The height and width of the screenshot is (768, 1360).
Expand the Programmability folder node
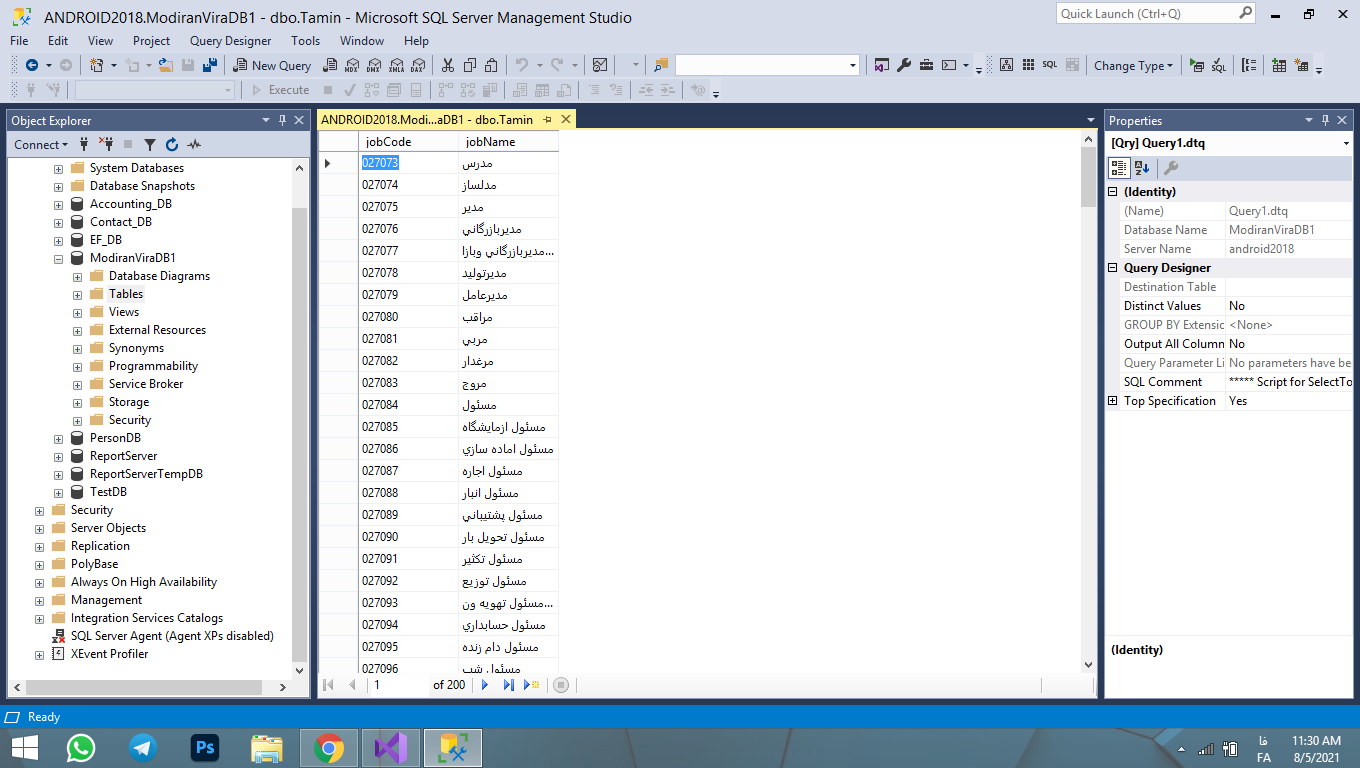pos(78,366)
